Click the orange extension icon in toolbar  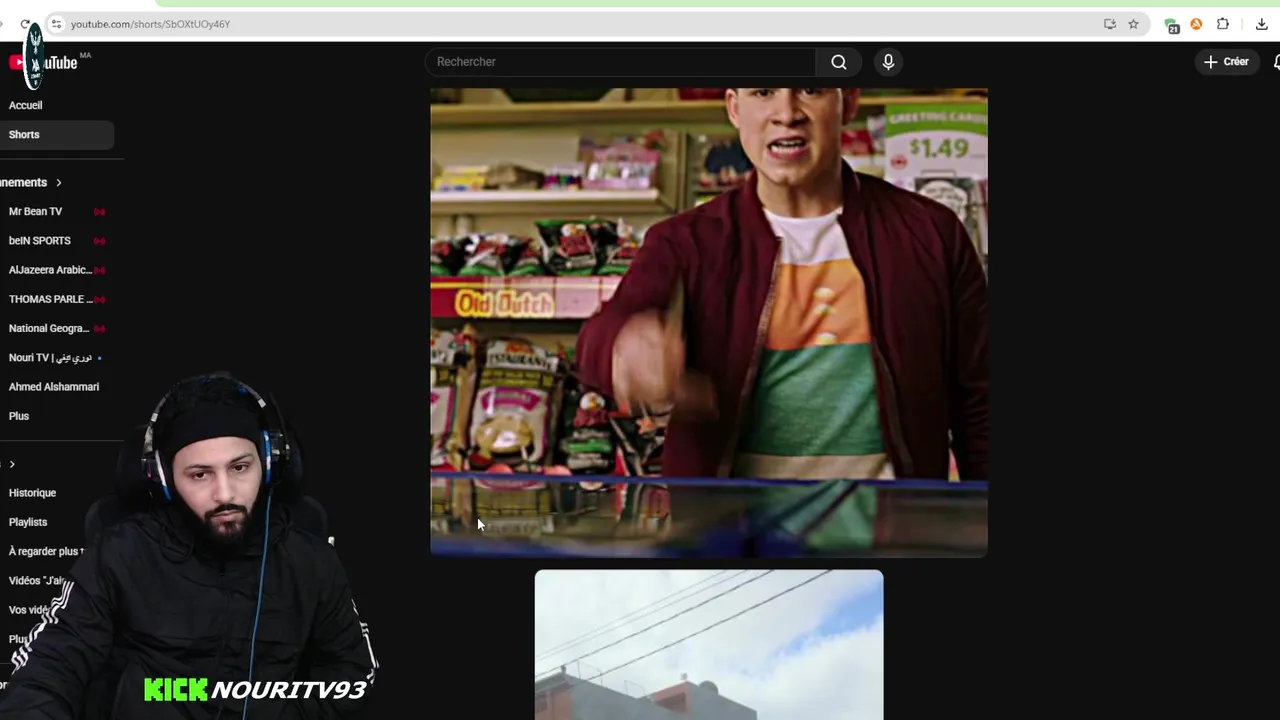pyautogui.click(x=1196, y=24)
